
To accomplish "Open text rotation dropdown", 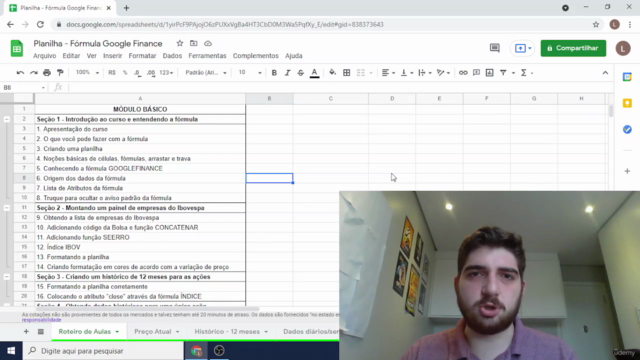I will click(x=443, y=73).
